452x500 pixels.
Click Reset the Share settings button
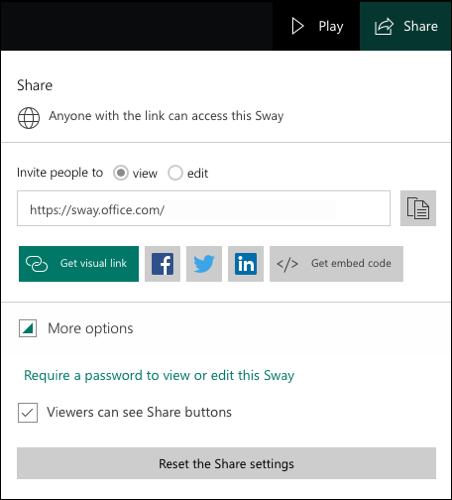point(226,463)
